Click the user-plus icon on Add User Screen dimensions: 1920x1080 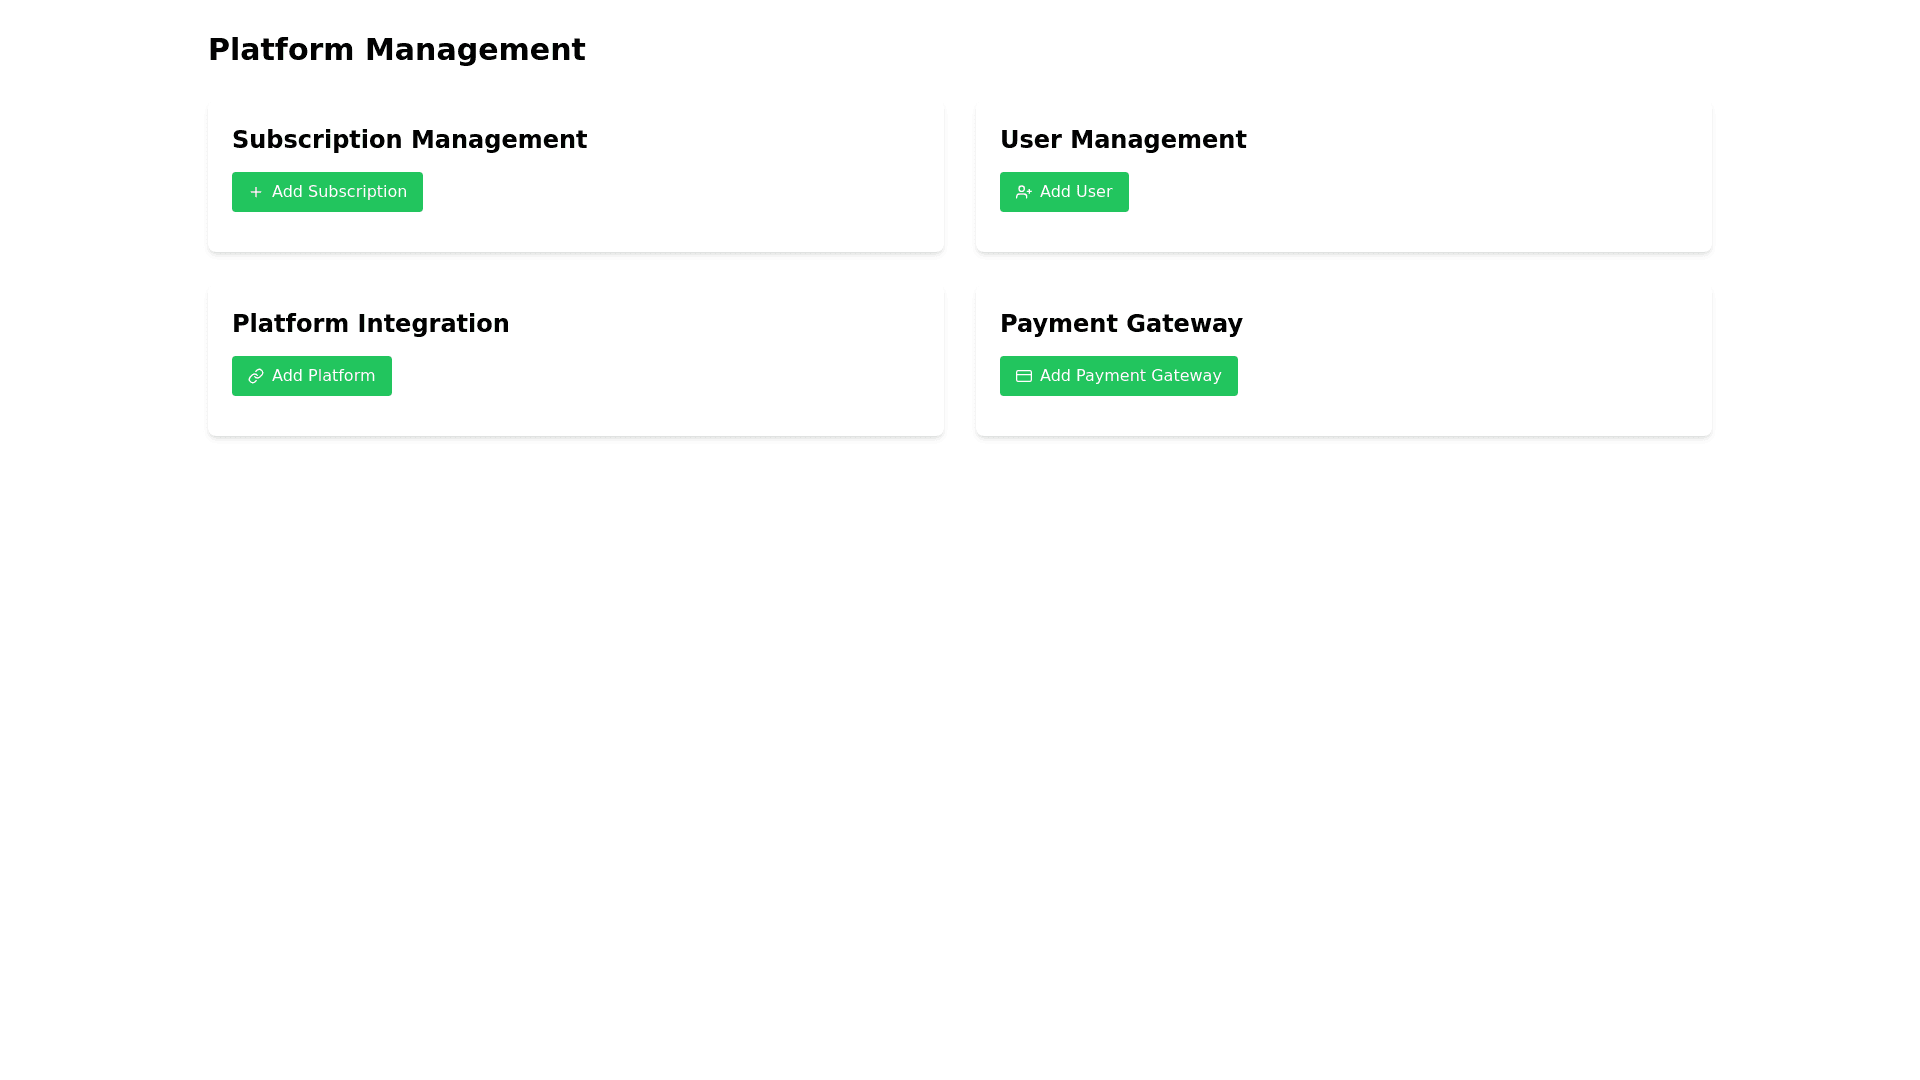1023,192
